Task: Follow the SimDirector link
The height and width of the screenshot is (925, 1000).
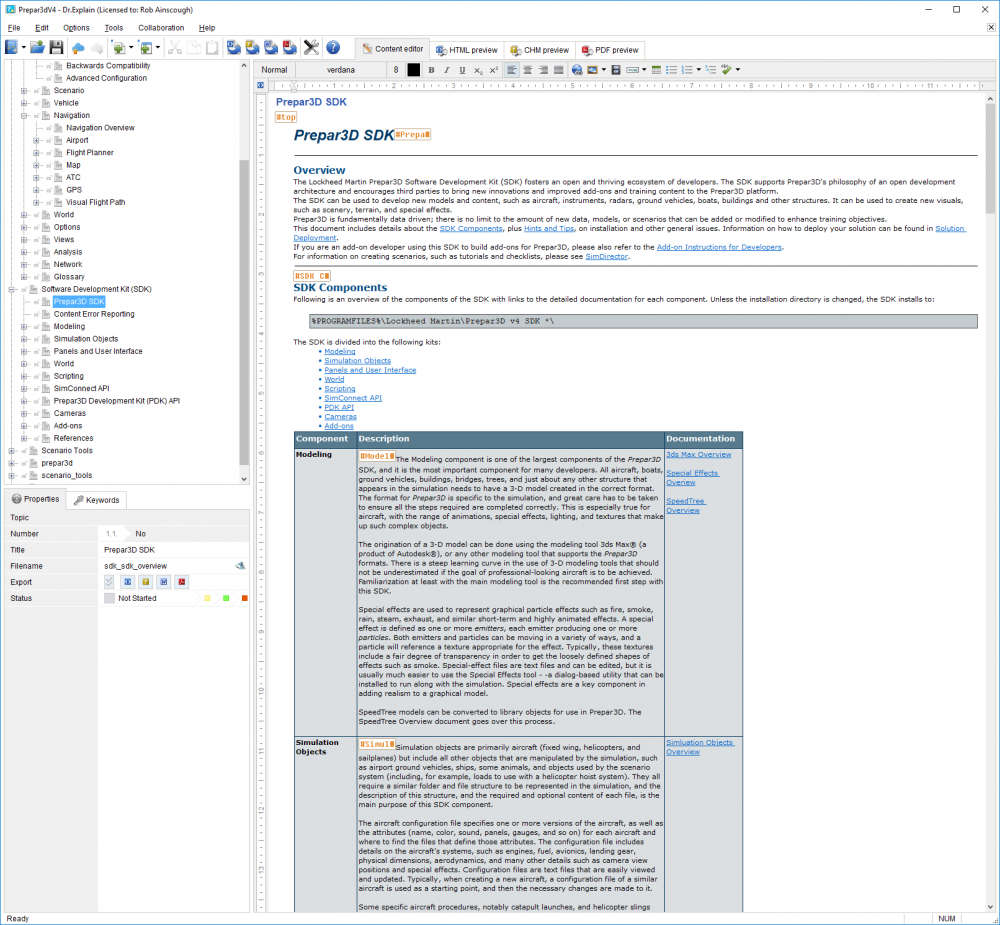Action: [607, 256]
